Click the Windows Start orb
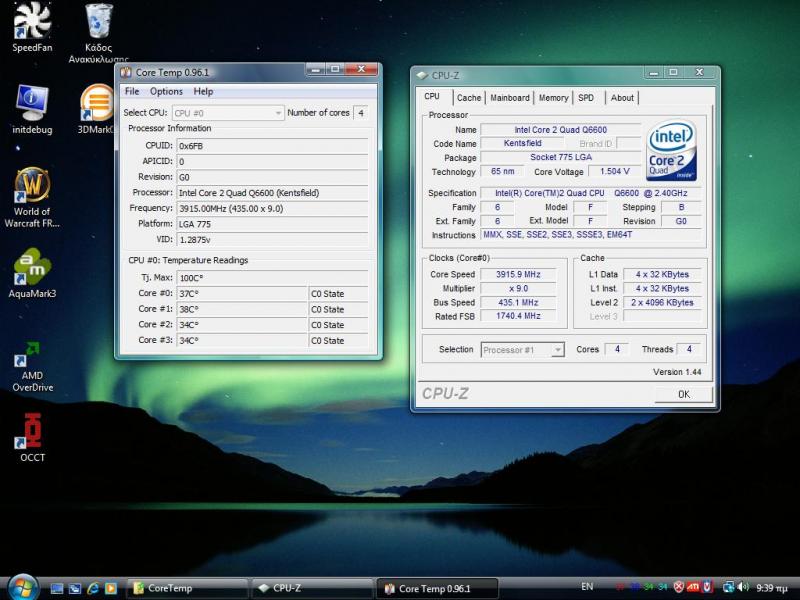This screenshot has height=600, width=800. point(22,588)
